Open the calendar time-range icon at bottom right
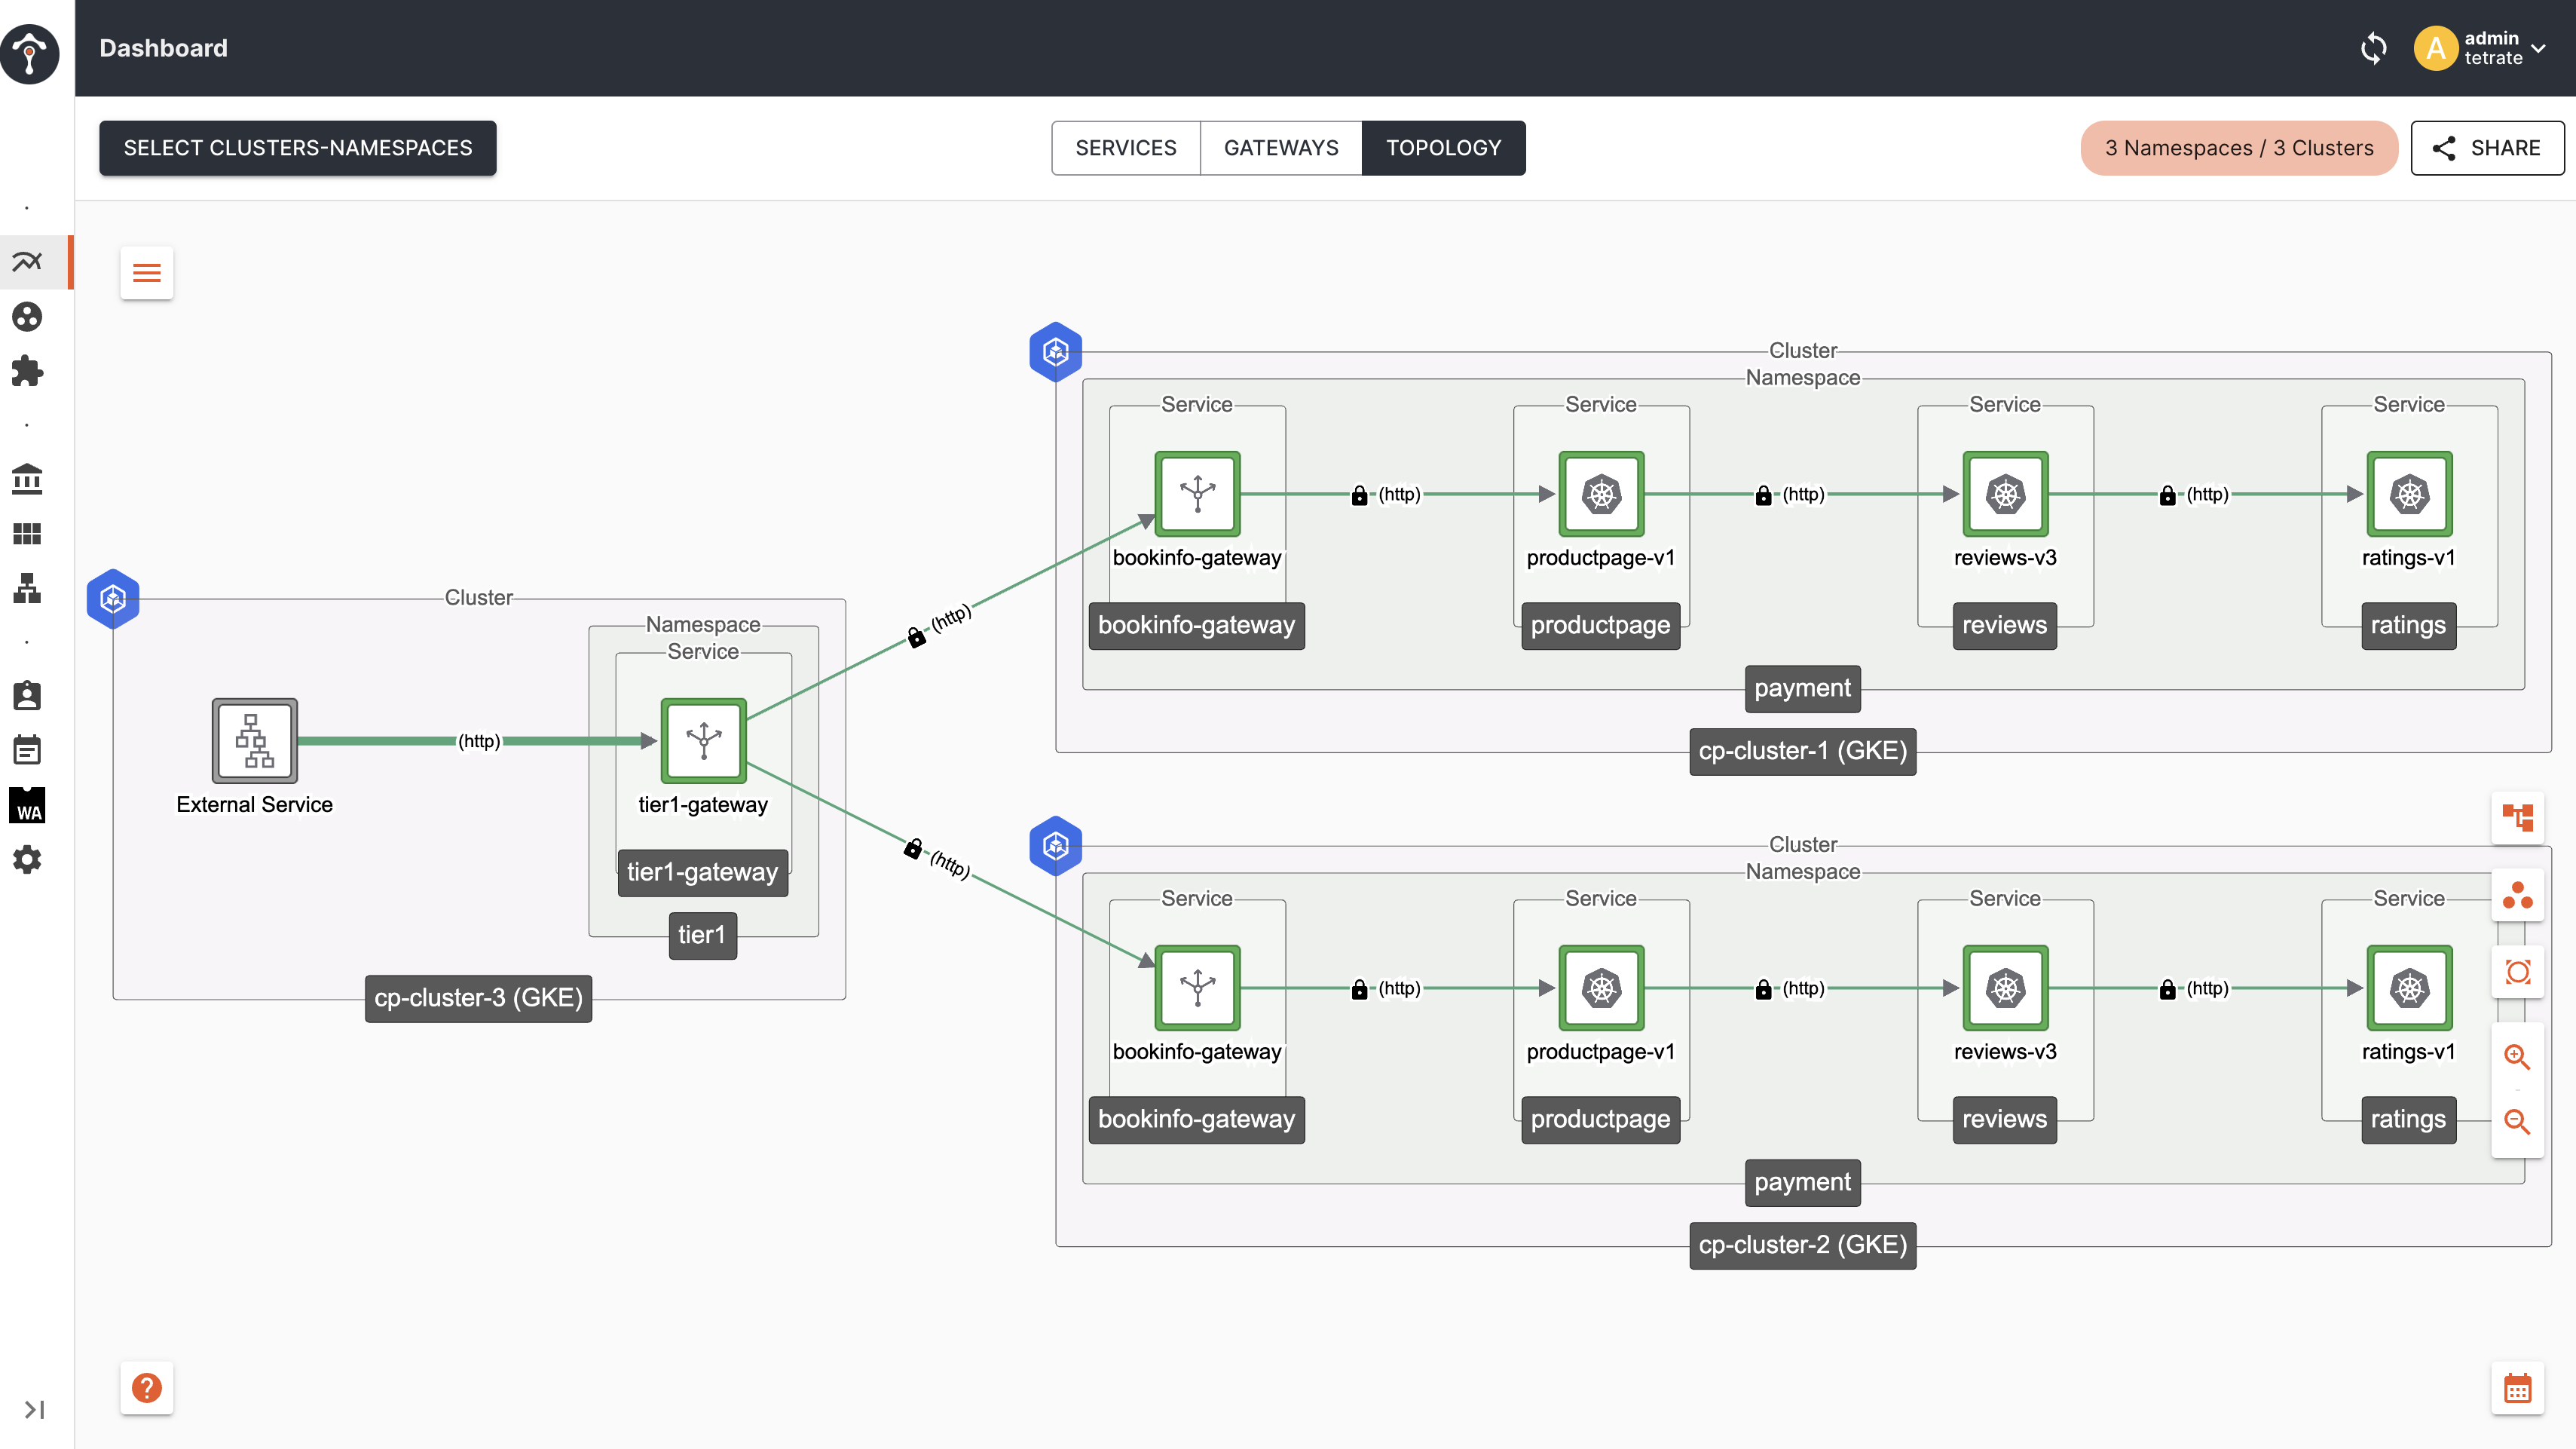Viewport: 2576px width, 1449px height. point(2517,1388)
